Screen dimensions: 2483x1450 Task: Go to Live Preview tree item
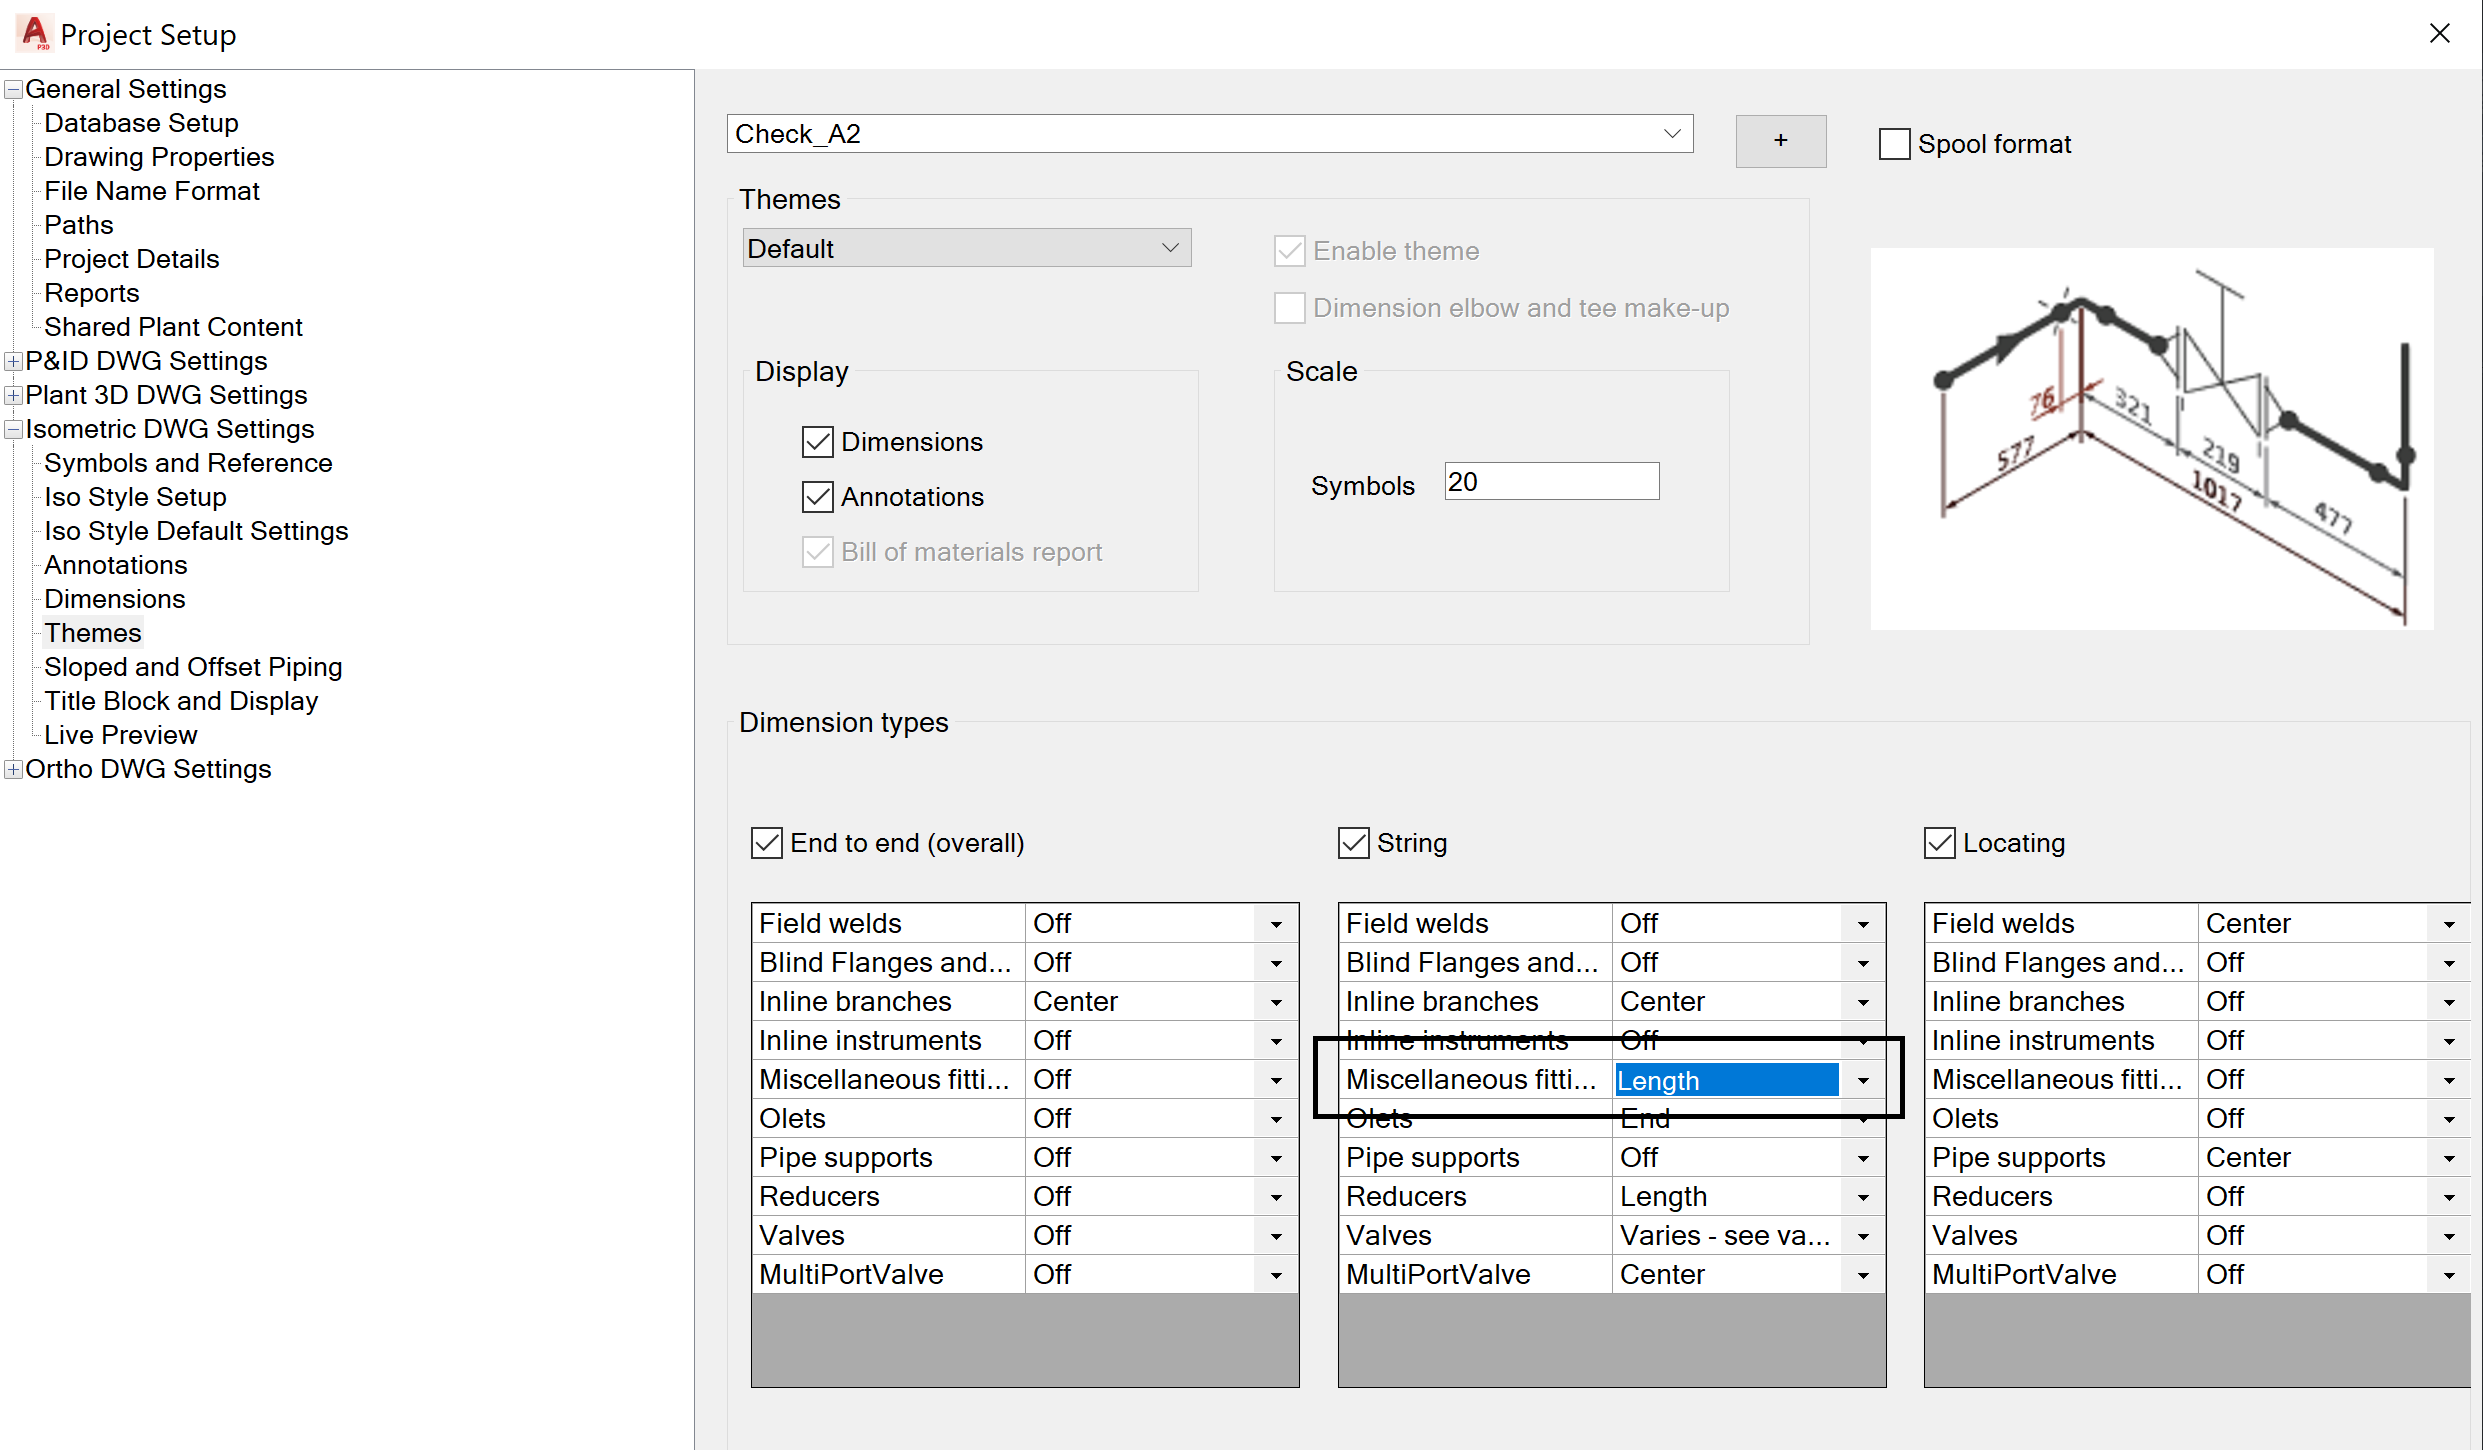tap(120, 735)
